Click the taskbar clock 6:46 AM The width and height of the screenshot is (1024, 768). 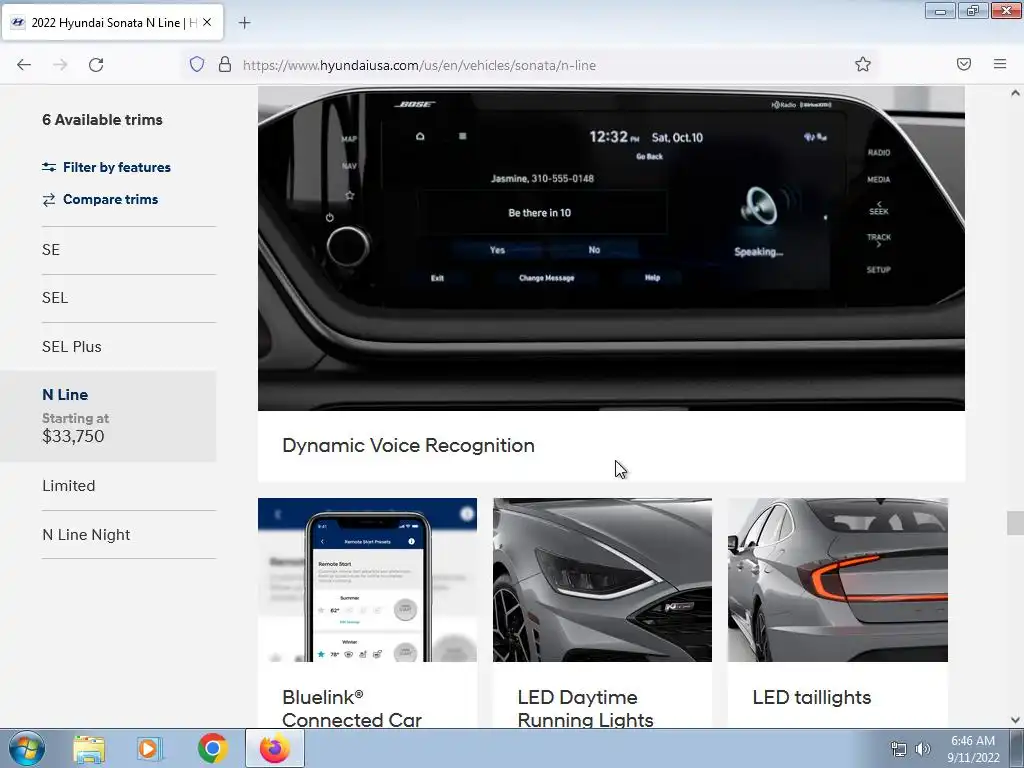(973, 741)
